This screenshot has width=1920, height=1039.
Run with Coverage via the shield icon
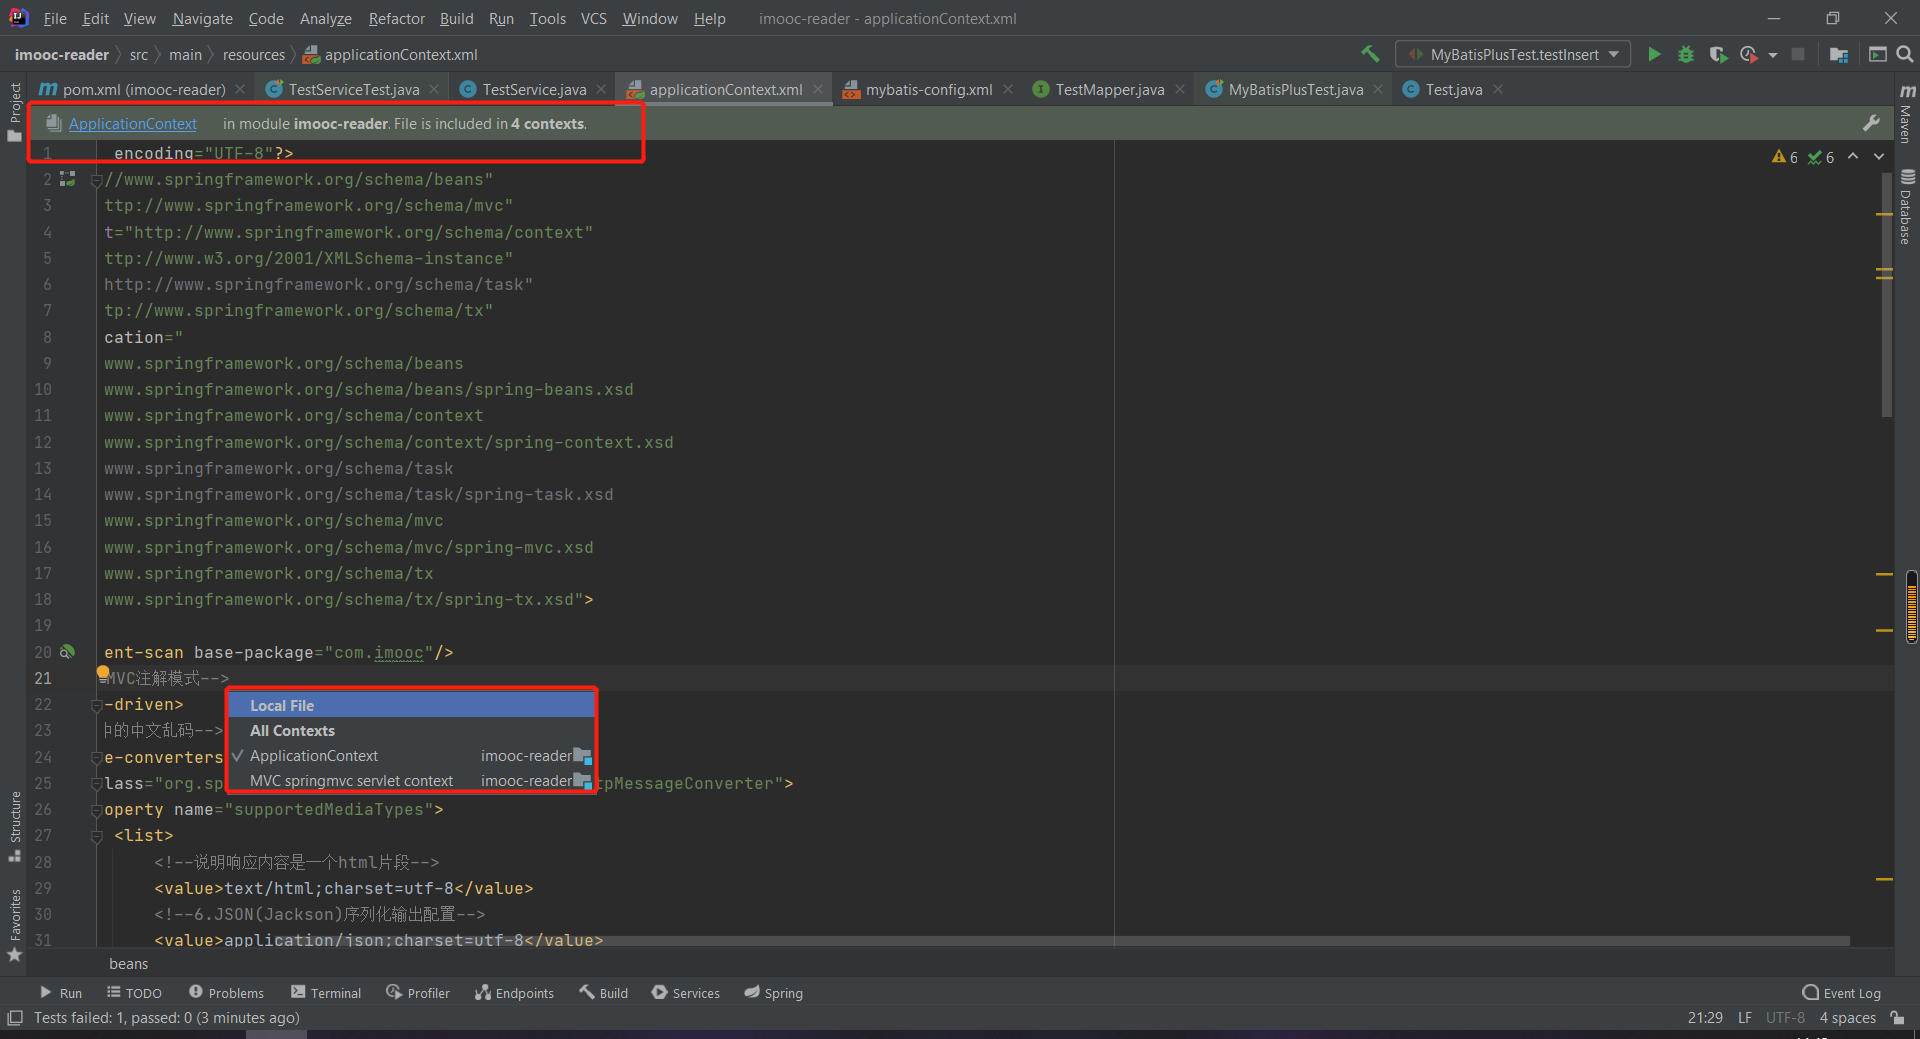[x=1717, y=54]
